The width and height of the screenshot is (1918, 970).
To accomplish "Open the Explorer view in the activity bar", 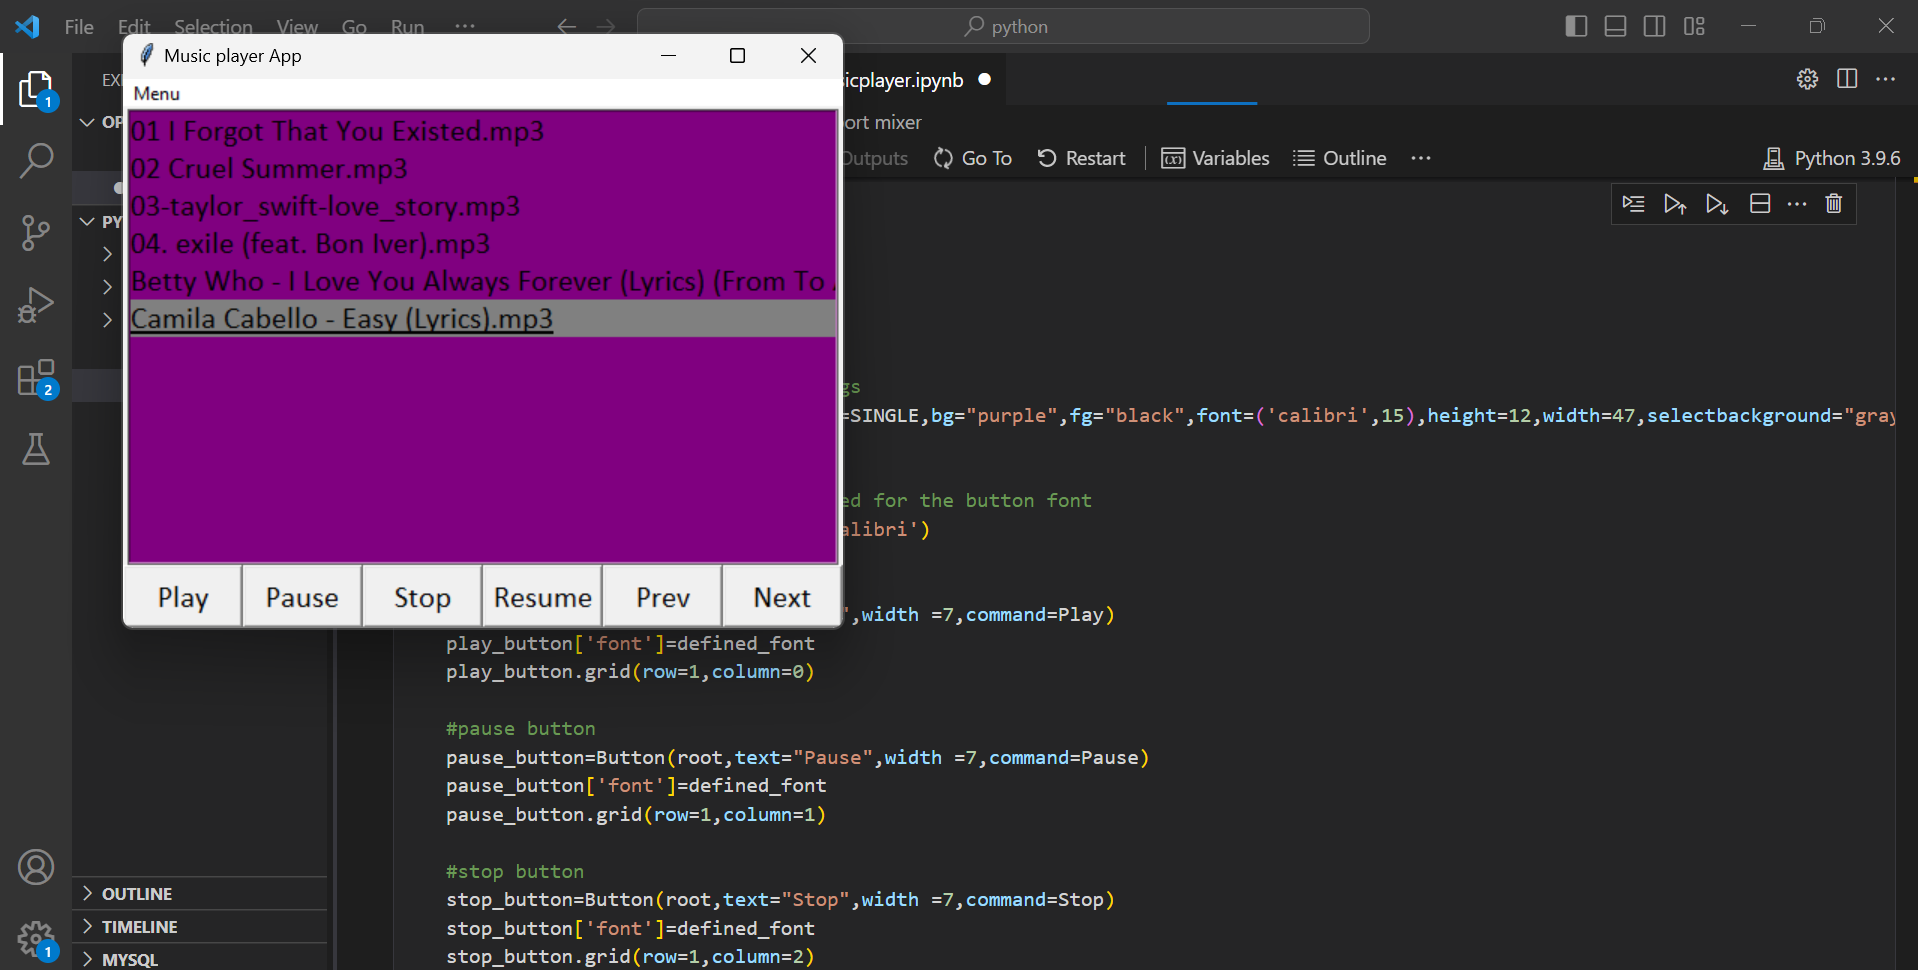I will (x=36, y=88).
